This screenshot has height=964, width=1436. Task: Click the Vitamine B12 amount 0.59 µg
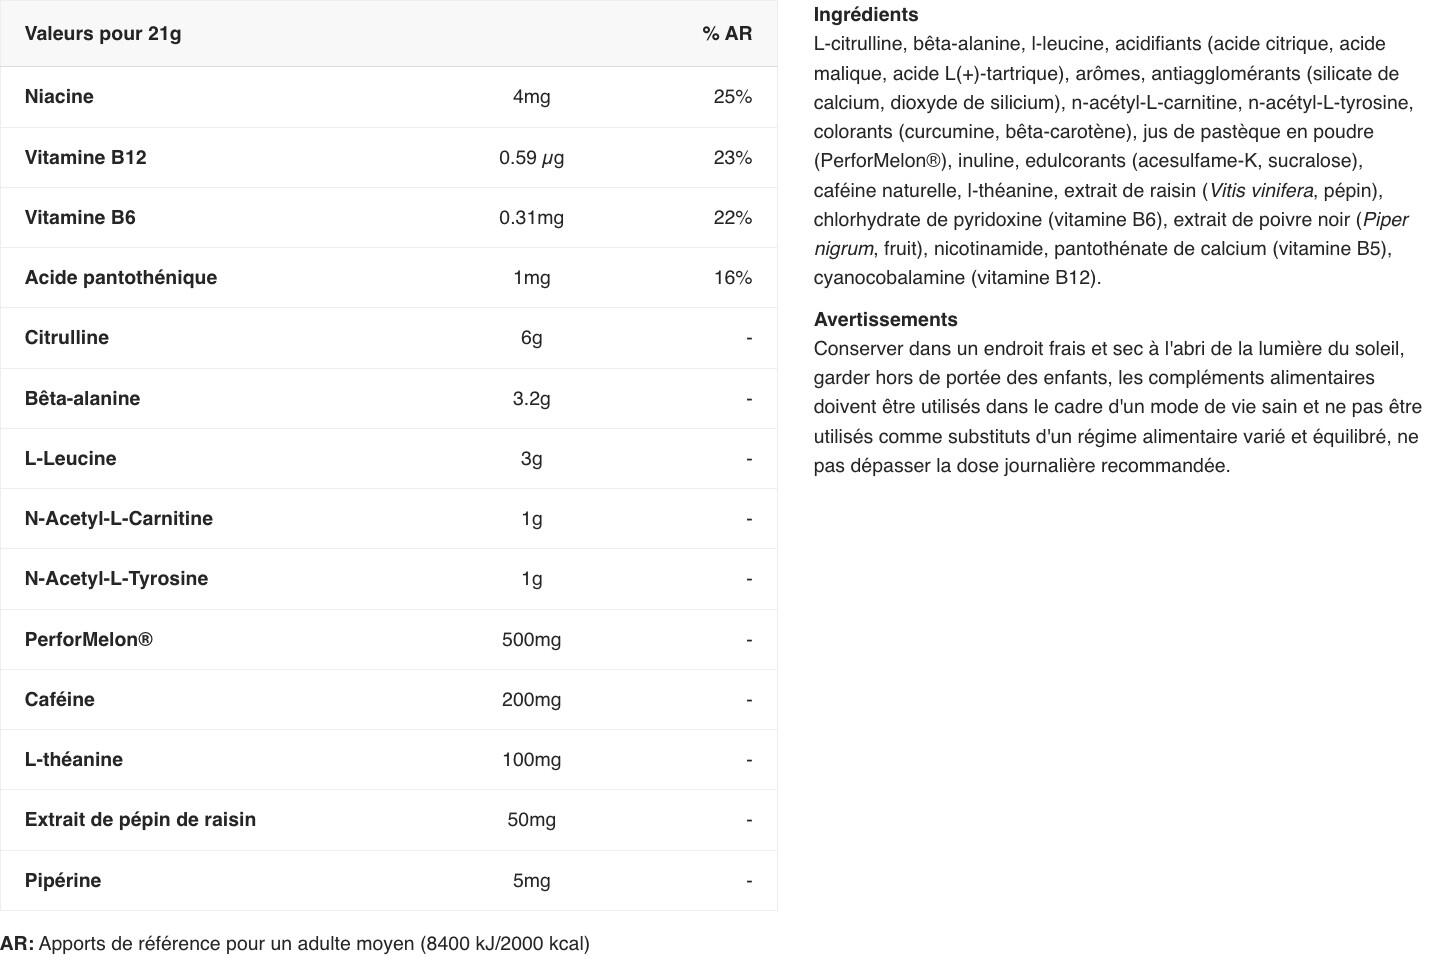(x=531, y=158)
